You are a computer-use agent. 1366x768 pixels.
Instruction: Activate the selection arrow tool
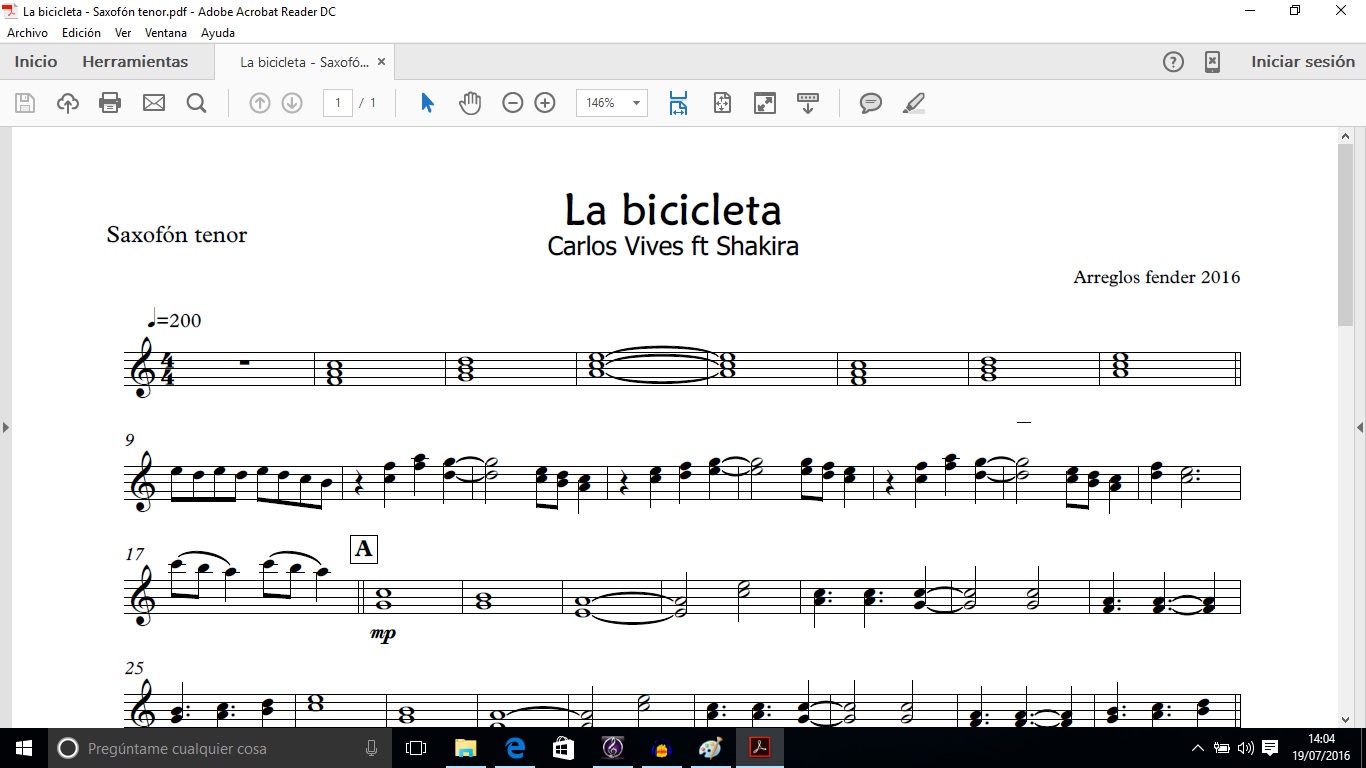pos(428,103)
